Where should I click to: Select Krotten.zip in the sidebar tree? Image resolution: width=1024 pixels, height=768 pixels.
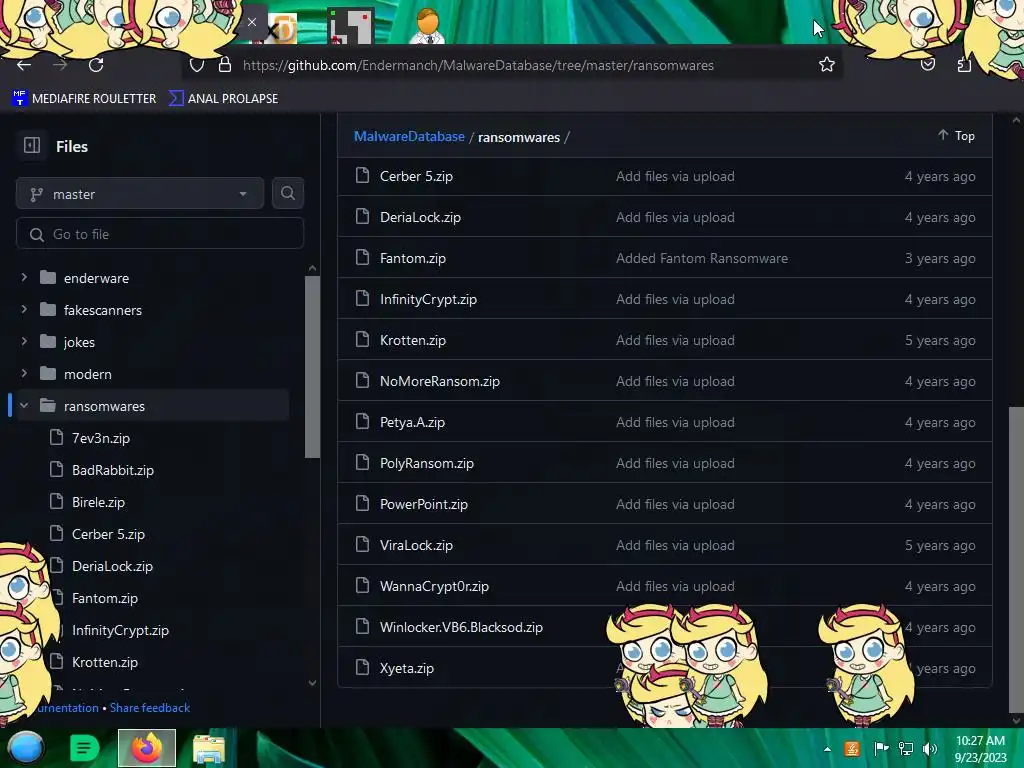coord(104,662)
